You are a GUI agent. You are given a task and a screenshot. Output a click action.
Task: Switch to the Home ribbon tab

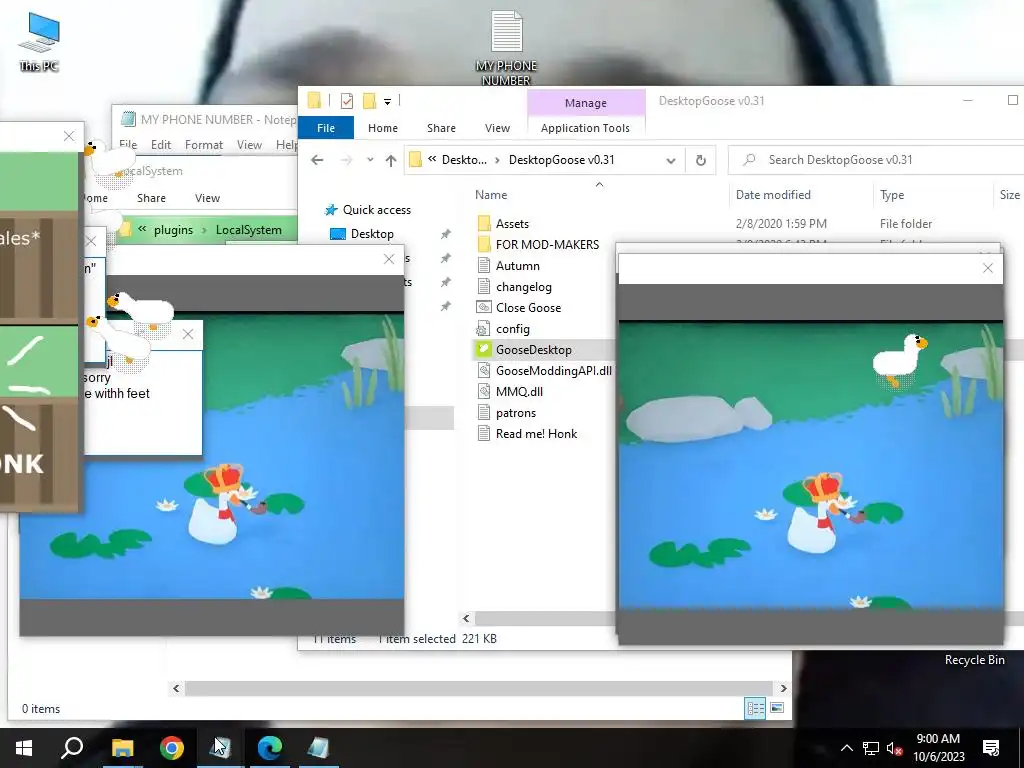(383, 128)
